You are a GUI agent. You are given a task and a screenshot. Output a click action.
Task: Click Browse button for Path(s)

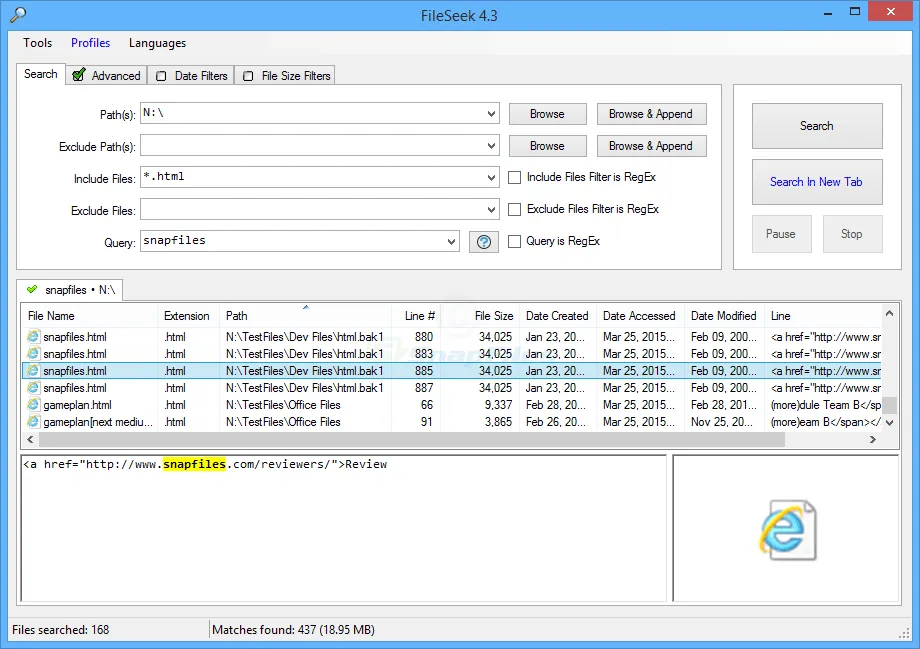pos(547,114)
